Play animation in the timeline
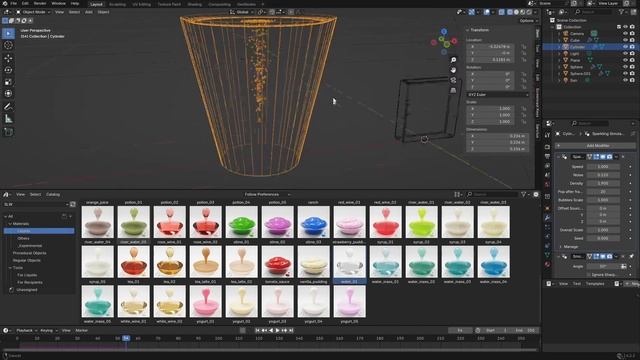Viewport: 640px width, 360px height. [278, 330]
